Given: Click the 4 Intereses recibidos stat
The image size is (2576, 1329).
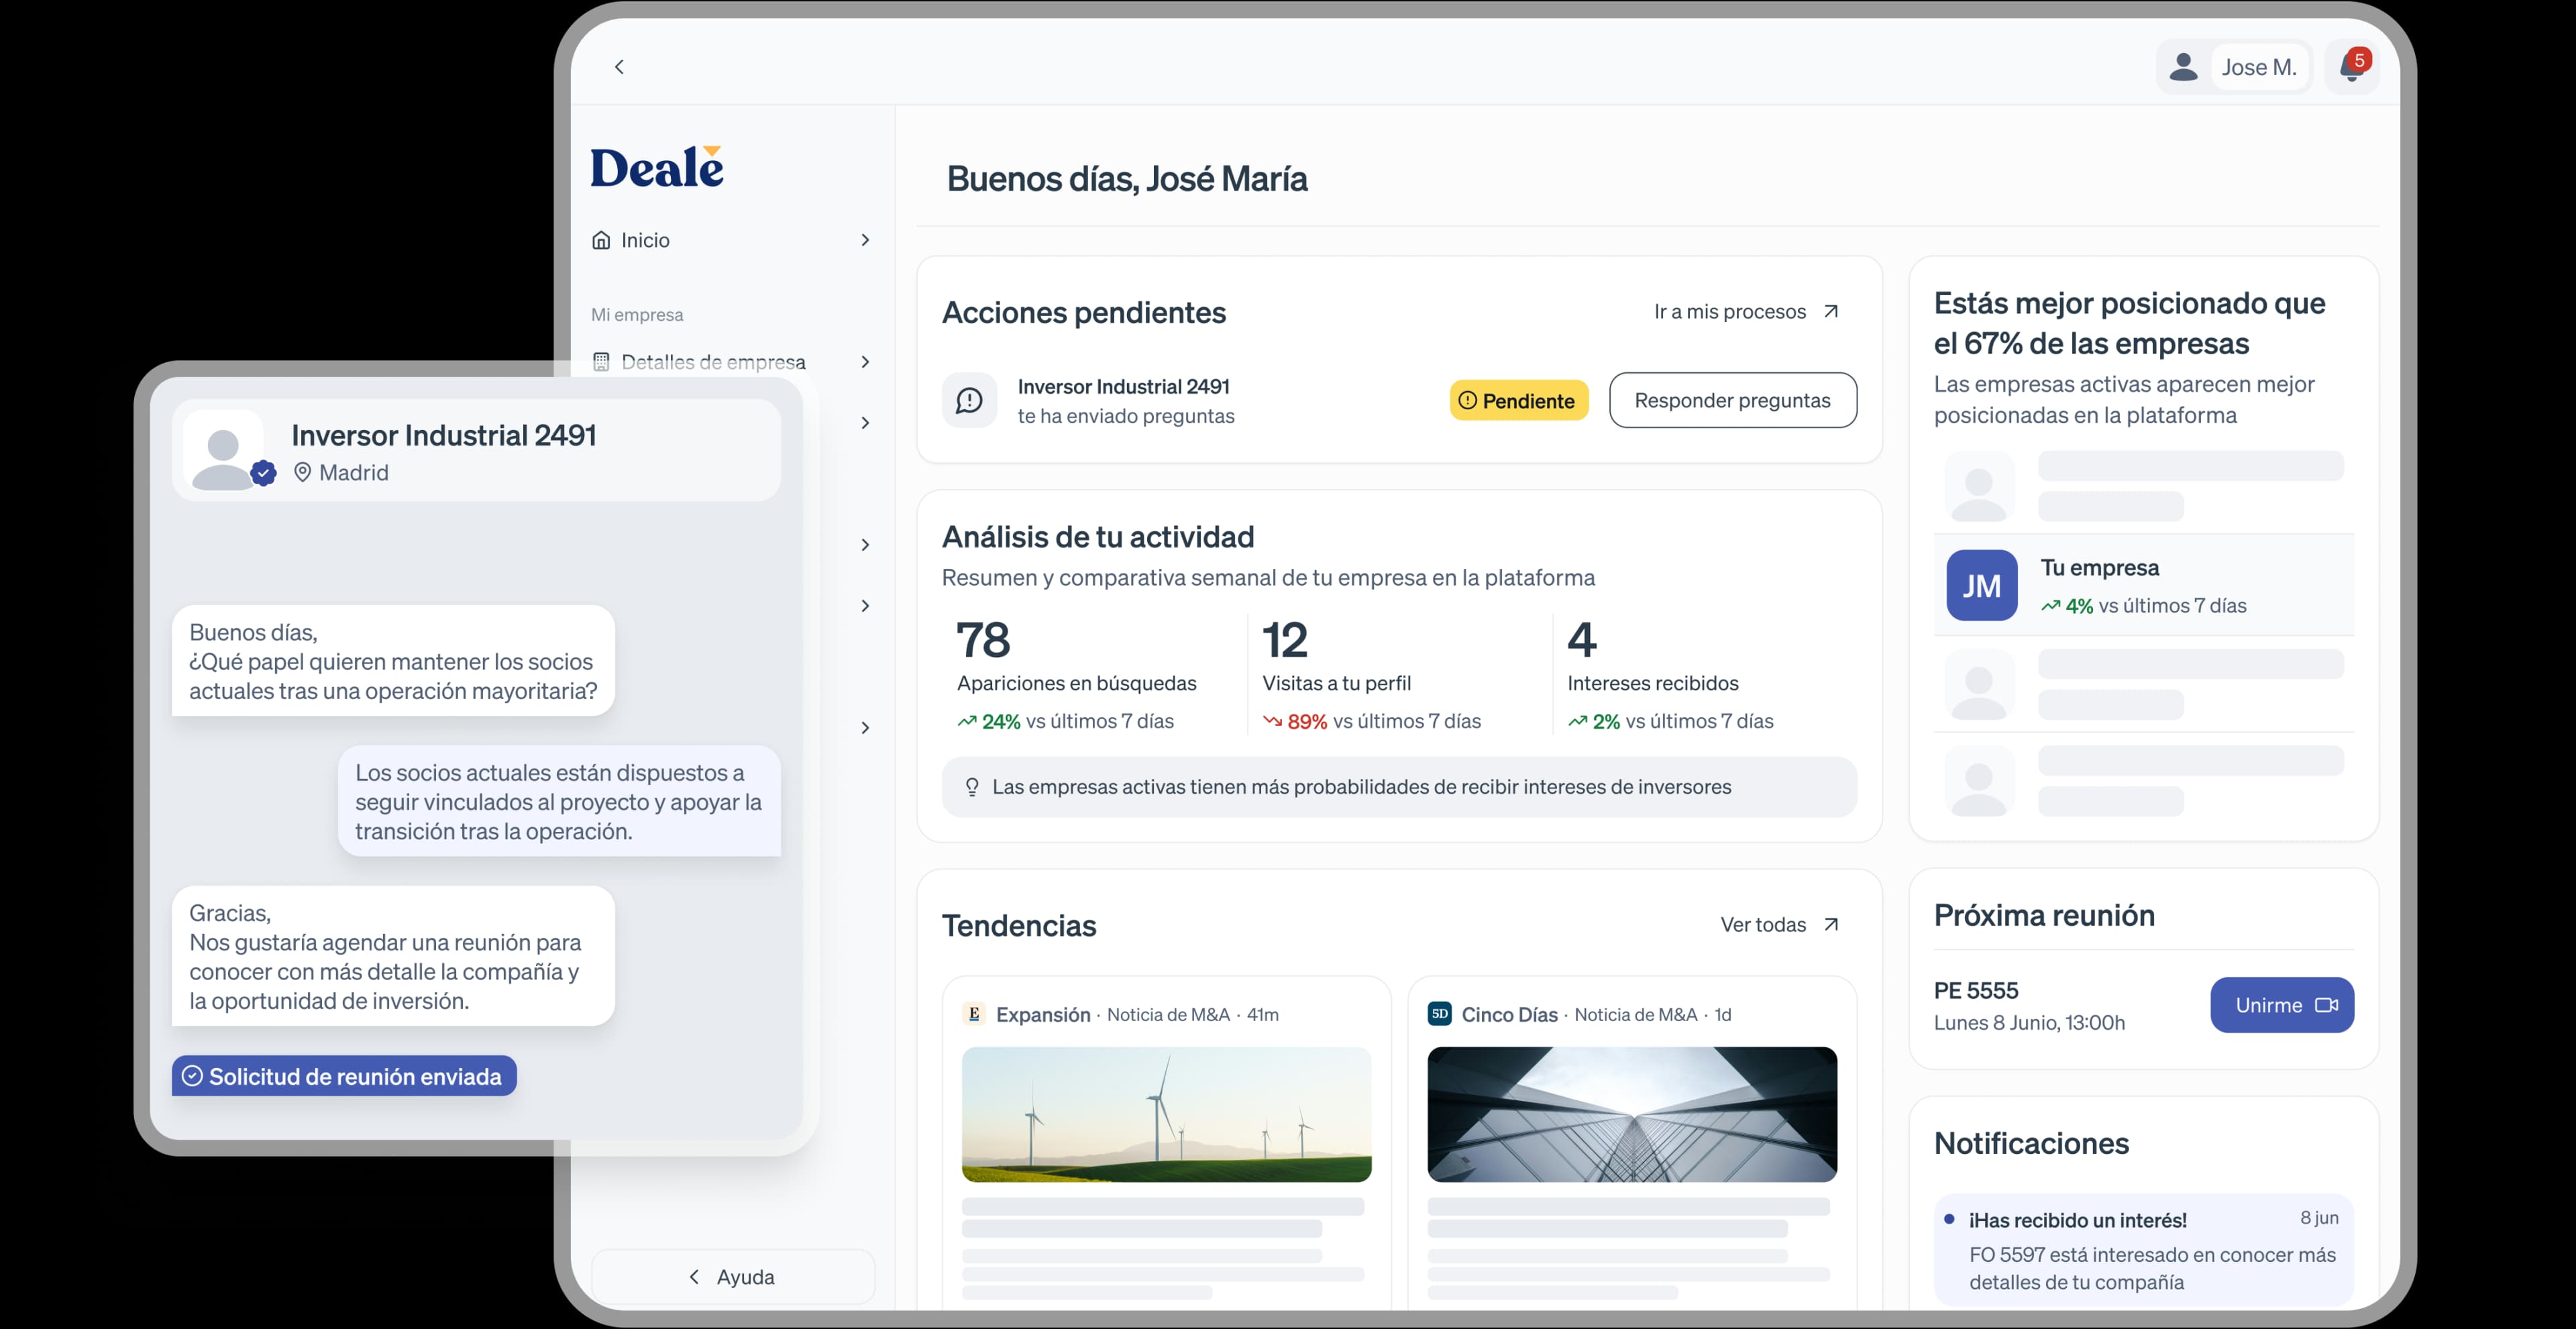Looking at the screenshot, I should click(x=1670, y=674).
